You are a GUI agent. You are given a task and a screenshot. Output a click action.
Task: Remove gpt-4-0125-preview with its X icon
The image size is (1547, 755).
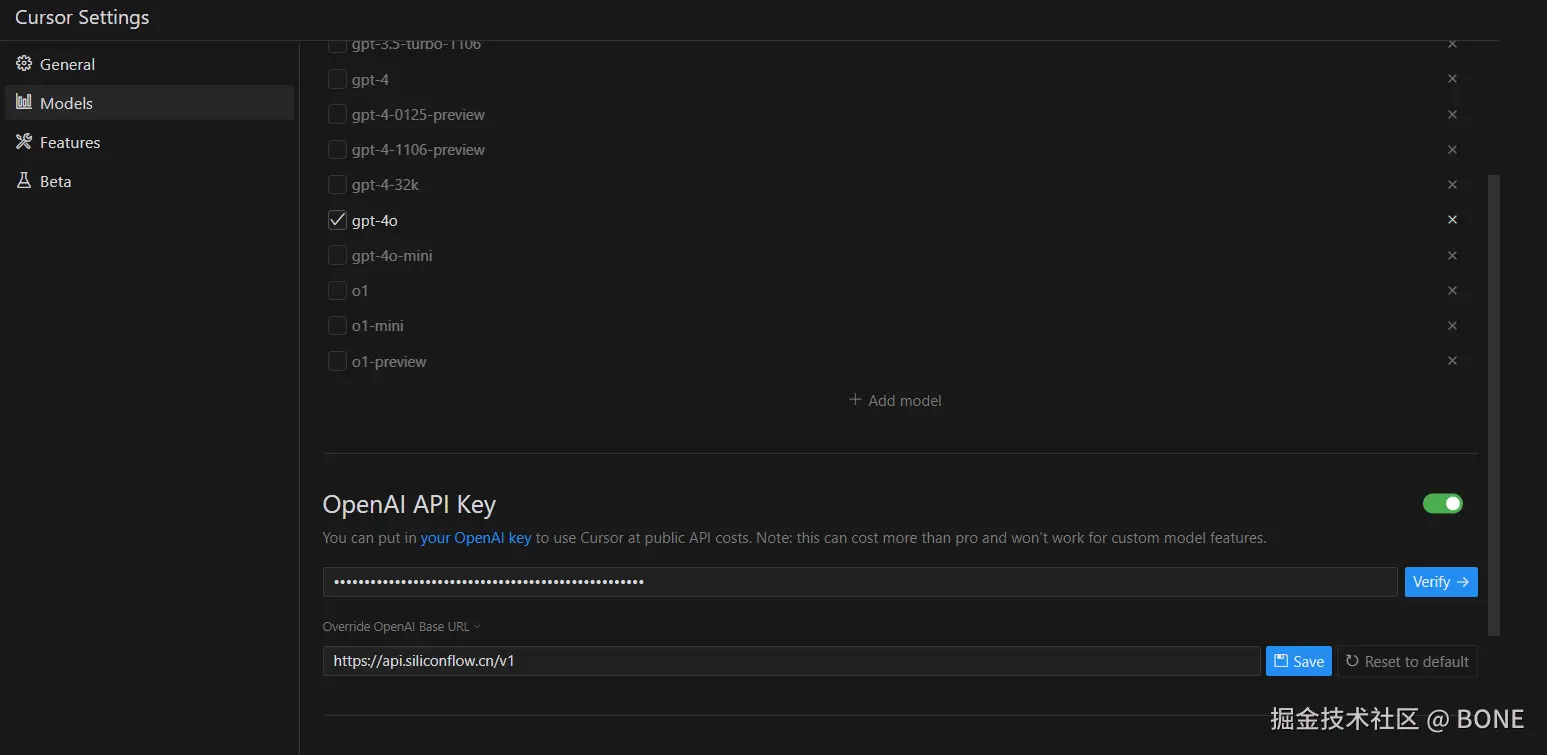pyautogui.click(x=1452, y=114)
